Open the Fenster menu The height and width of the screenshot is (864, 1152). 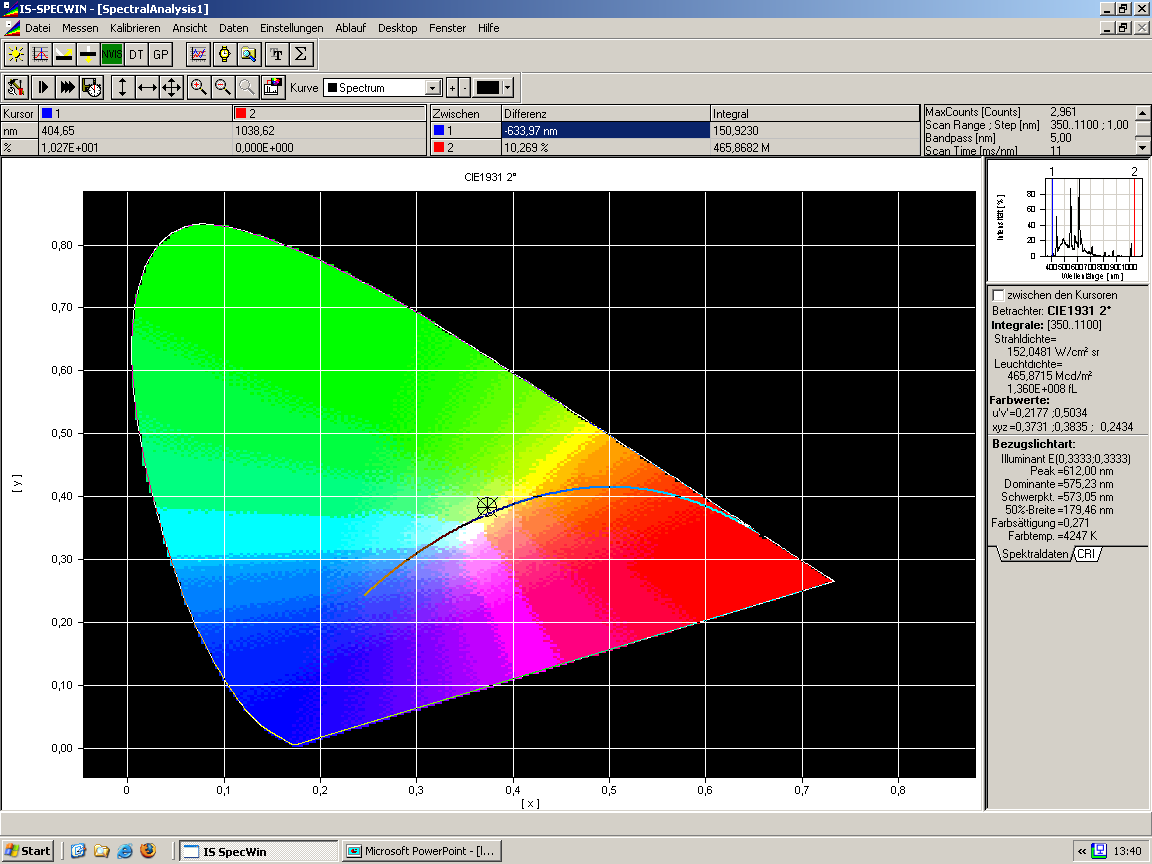(x=447, y=28)
